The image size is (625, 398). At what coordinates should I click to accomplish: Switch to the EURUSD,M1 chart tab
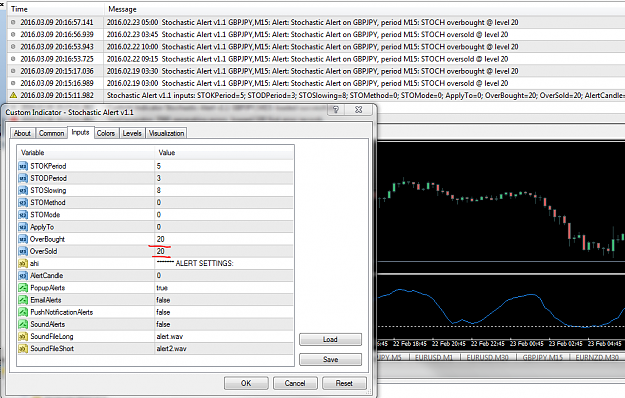click(x=434, y=357)
